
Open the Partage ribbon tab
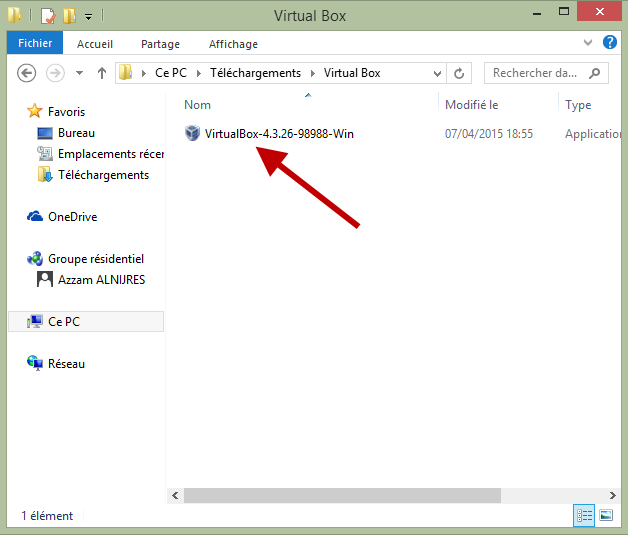[x=160, y=44]
